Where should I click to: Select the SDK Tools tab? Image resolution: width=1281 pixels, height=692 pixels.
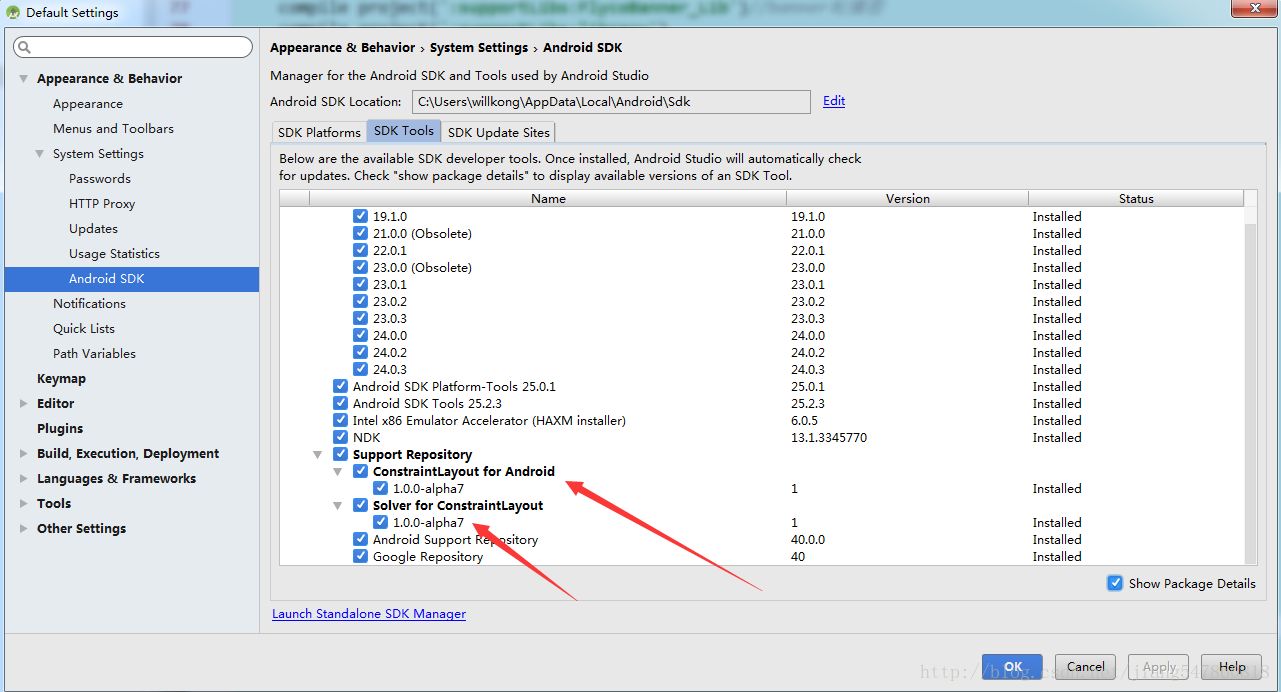coord(404,131)
